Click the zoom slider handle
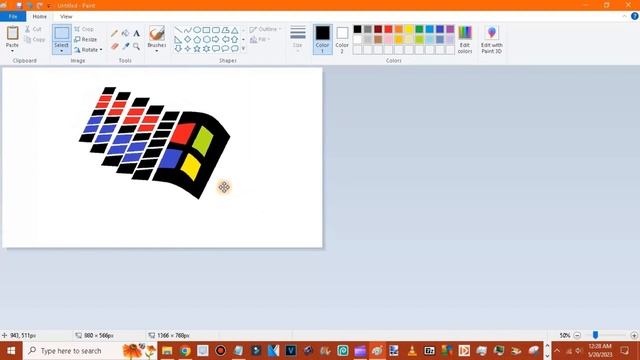 coord(596,335)
